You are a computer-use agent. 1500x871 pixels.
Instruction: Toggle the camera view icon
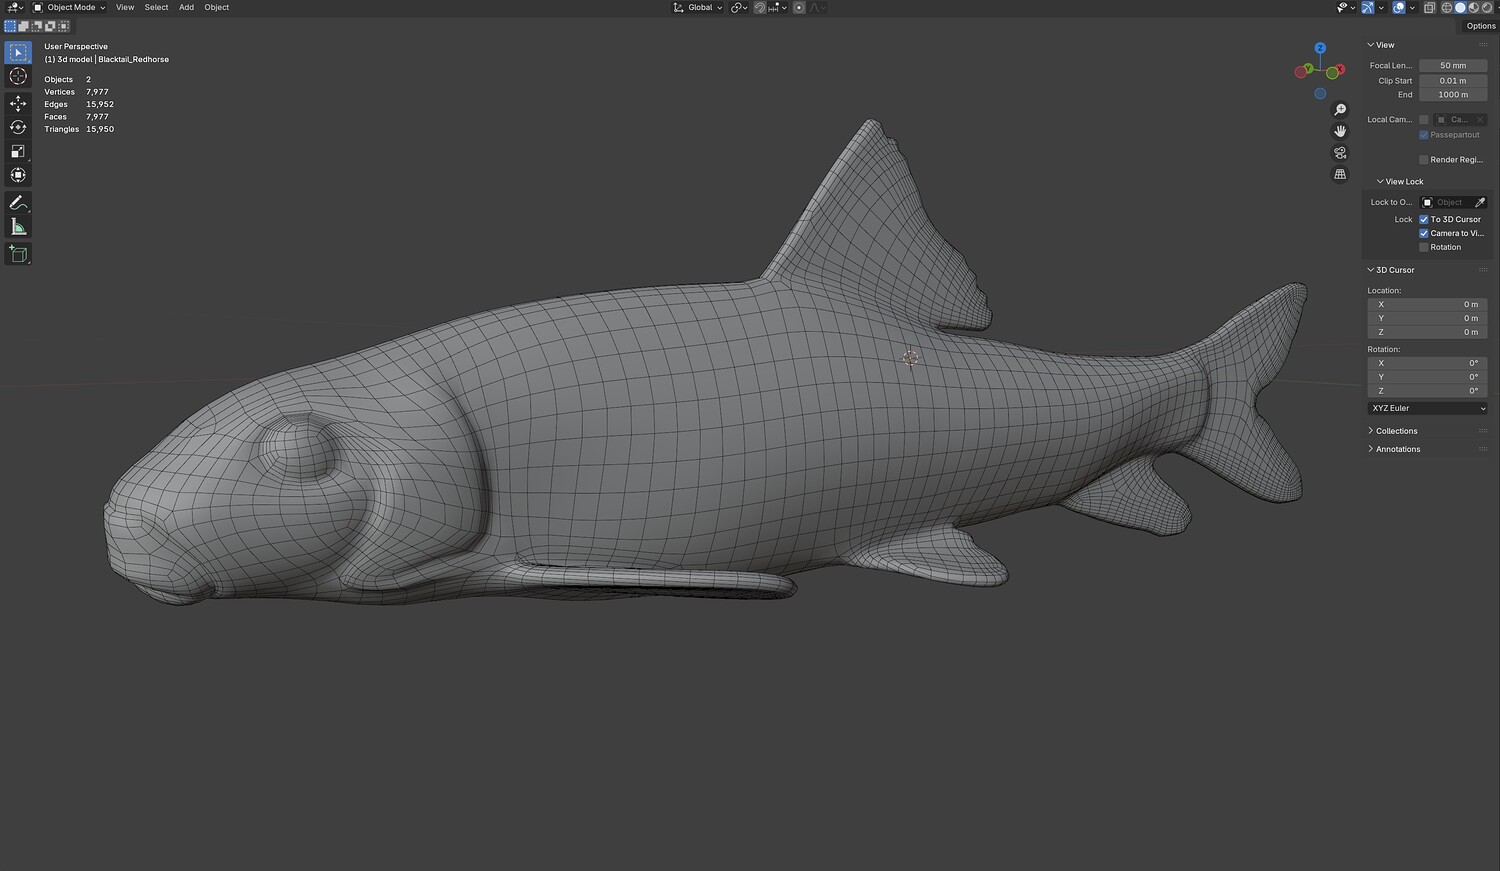(x=1340, y=153)
